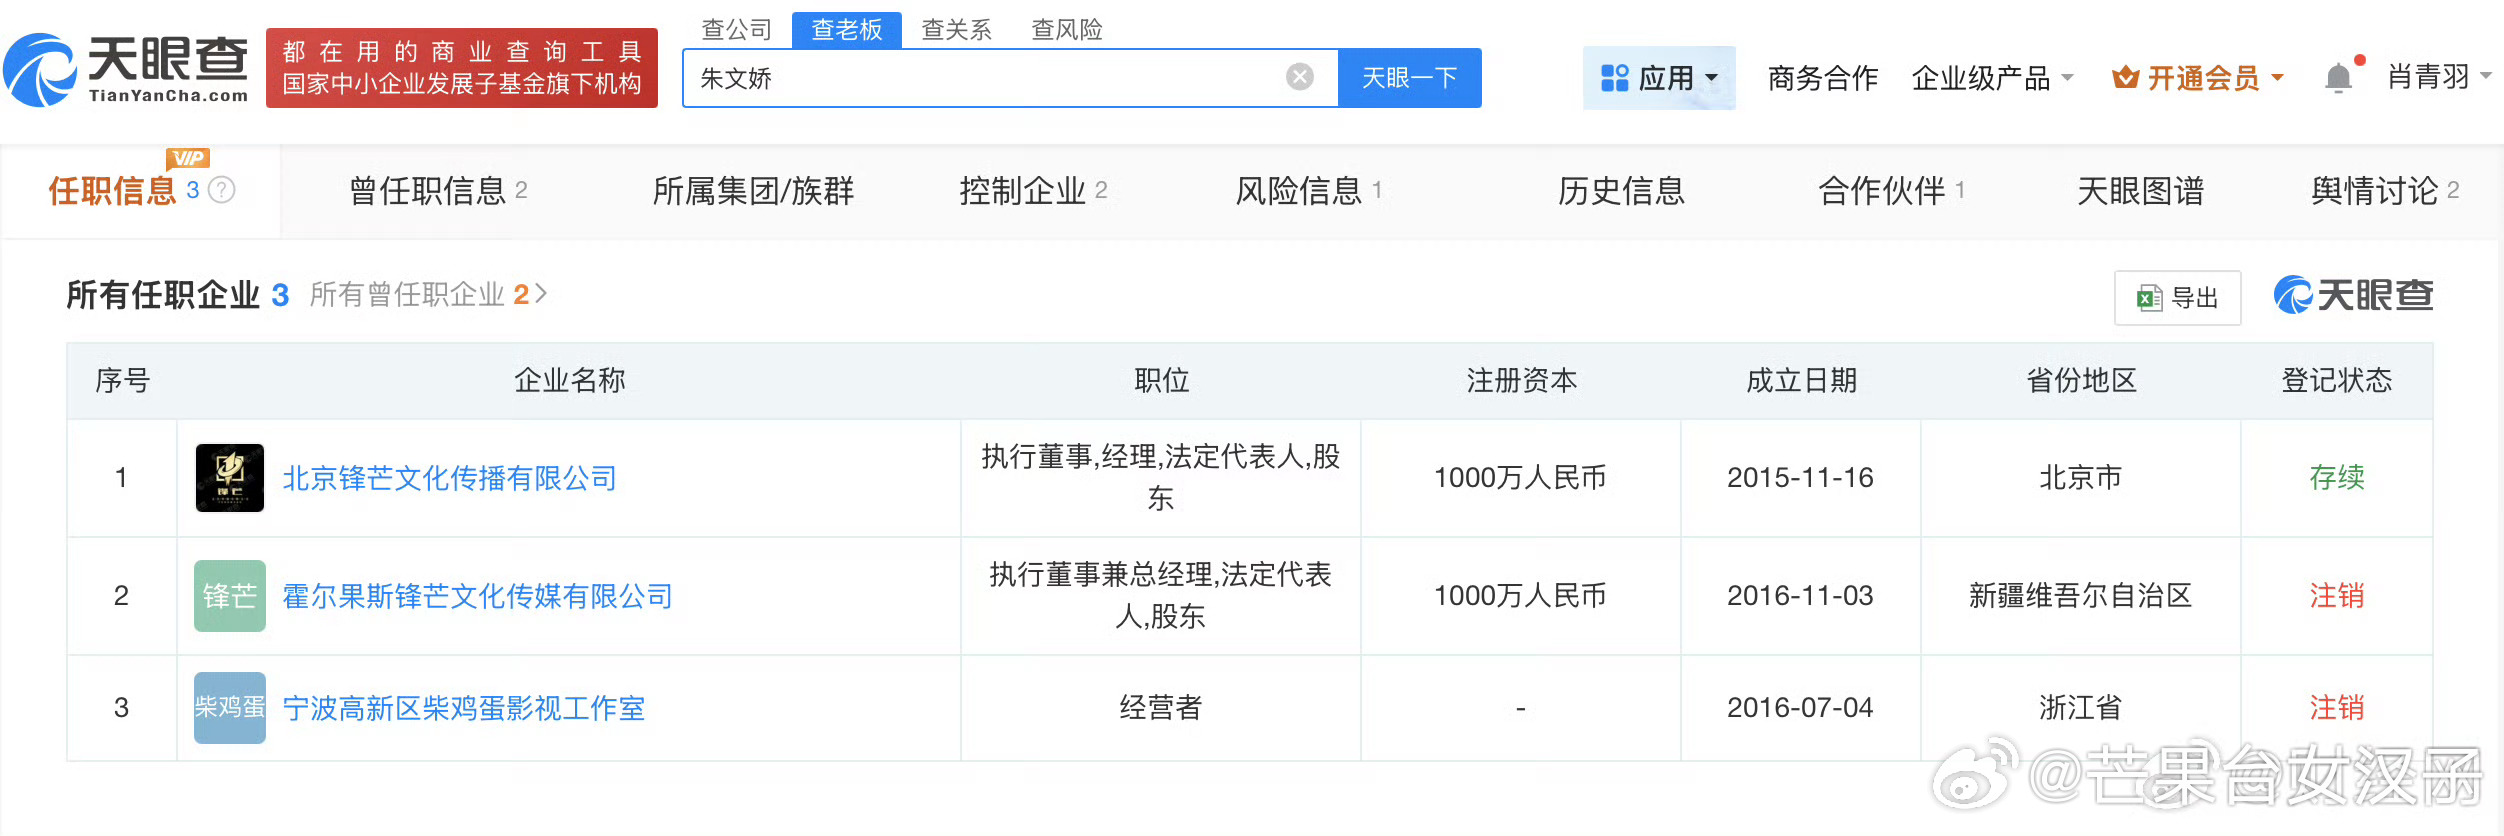Open 霍尔果斯锋芒 company logo tile

[230, 596]
